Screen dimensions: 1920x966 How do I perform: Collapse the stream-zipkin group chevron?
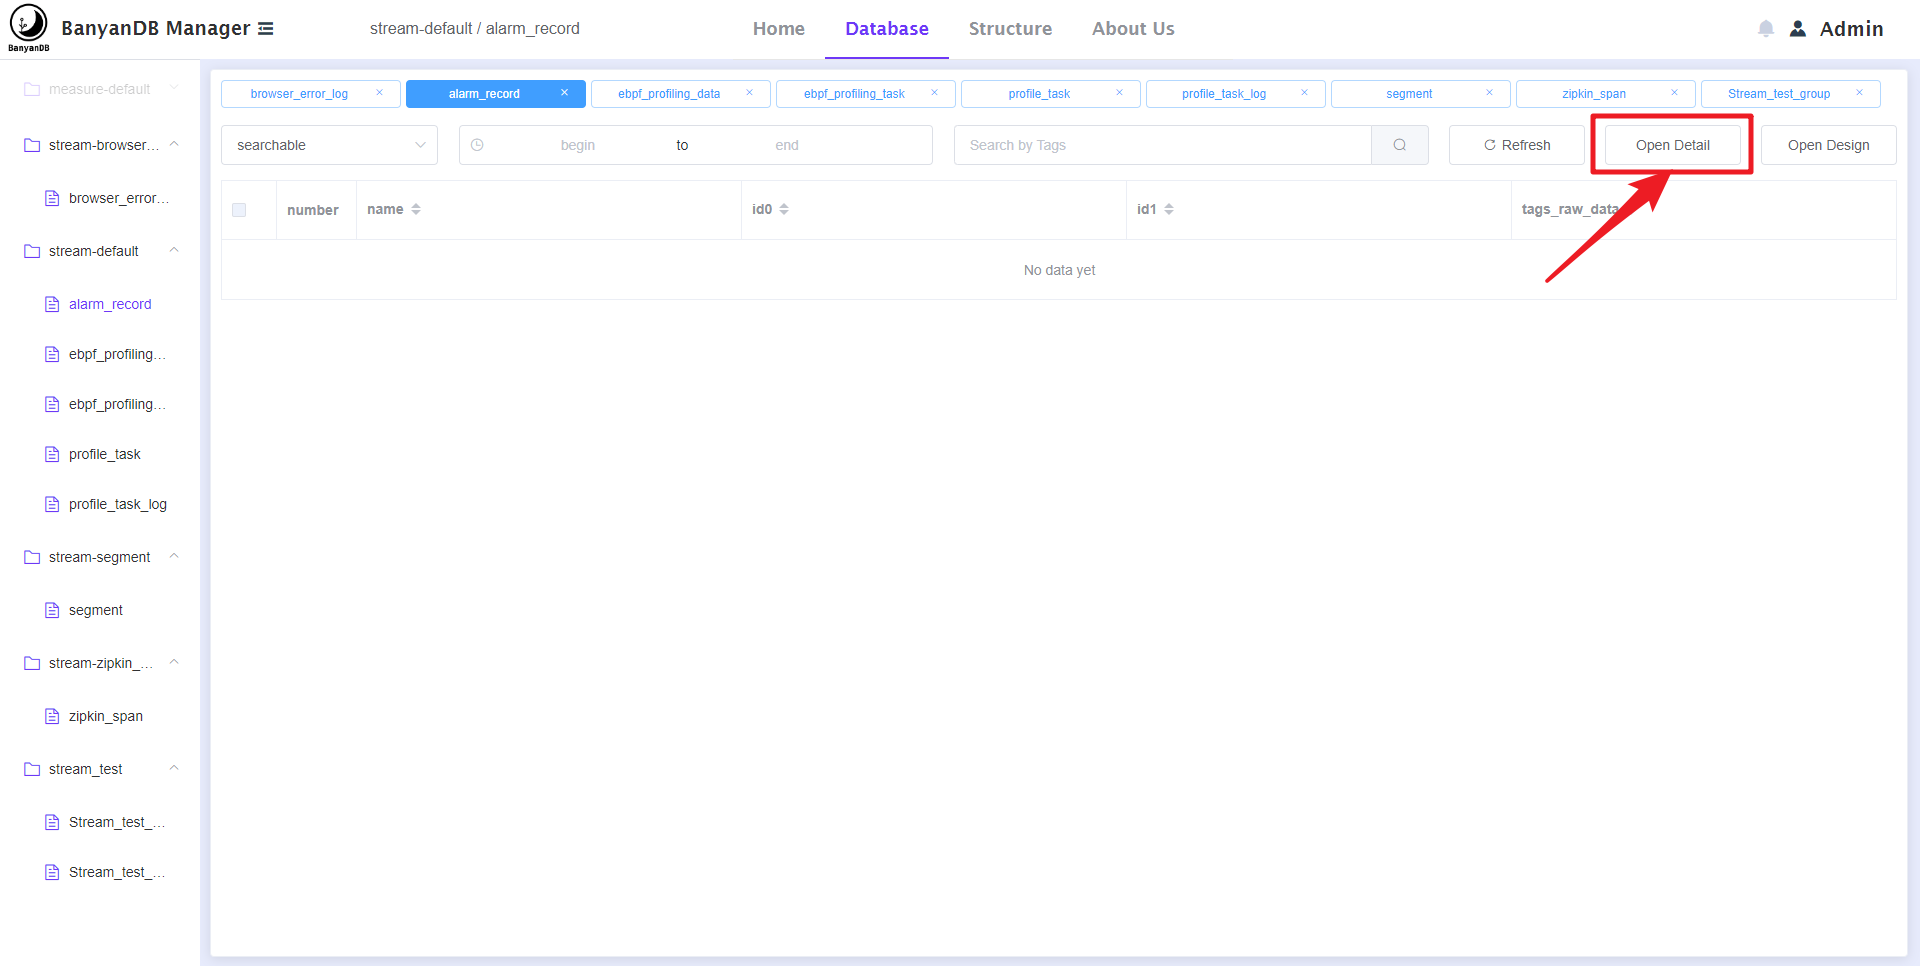174,662
